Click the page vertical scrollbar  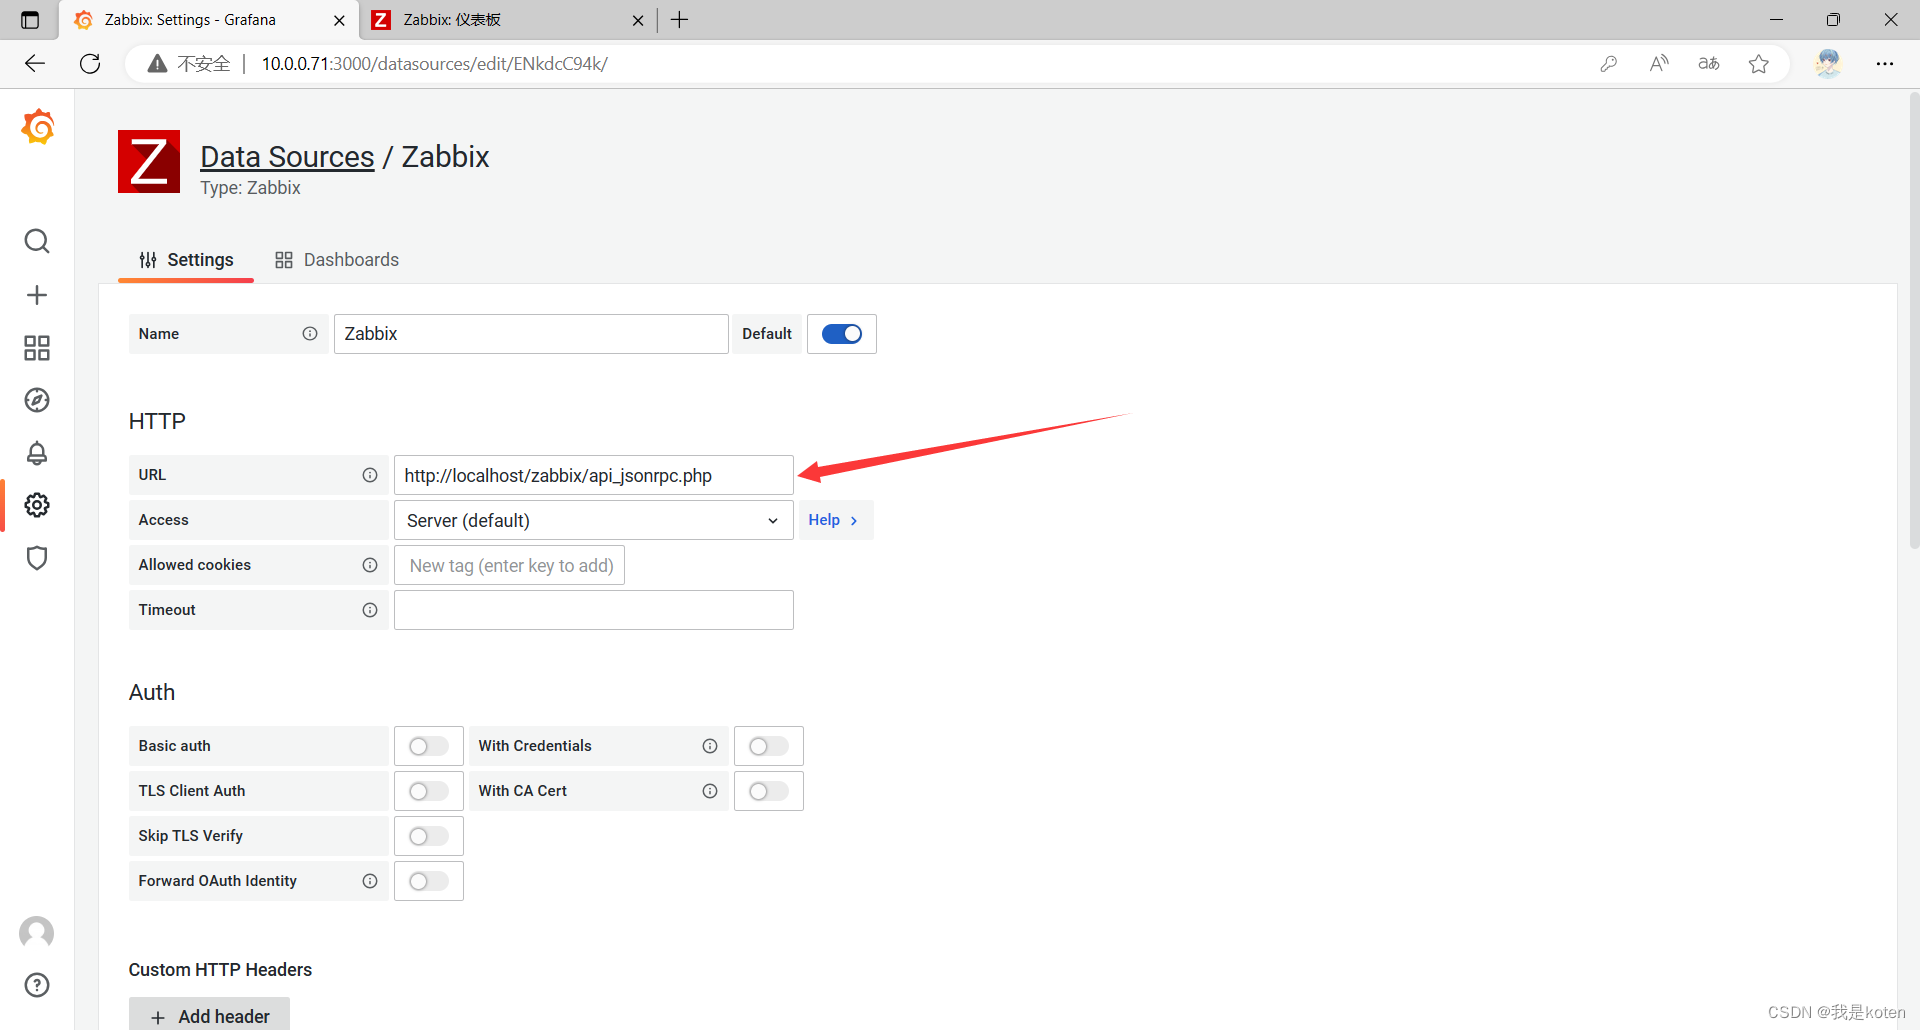click(1914, 320)
